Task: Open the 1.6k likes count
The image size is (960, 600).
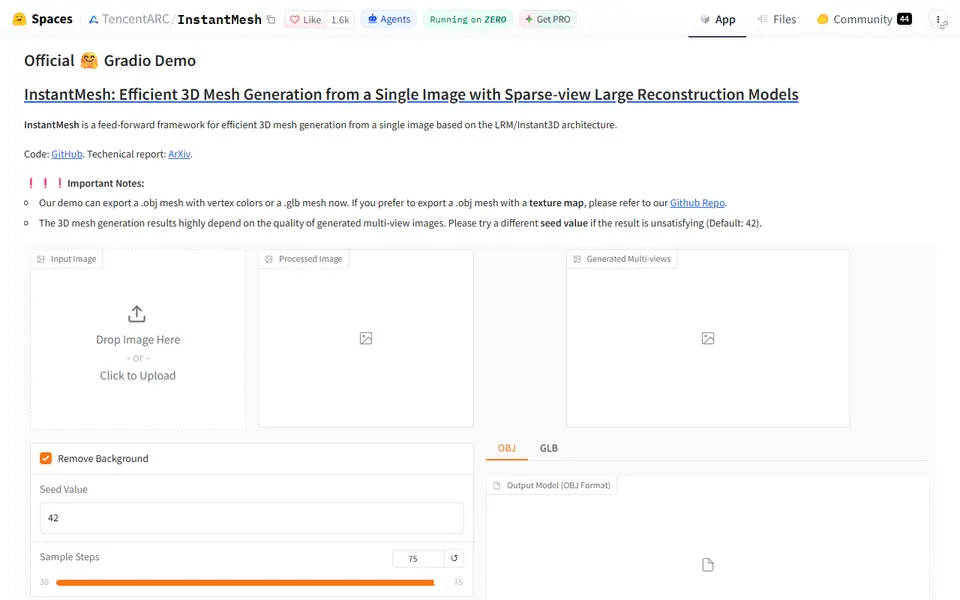Action: coord(340,20)
